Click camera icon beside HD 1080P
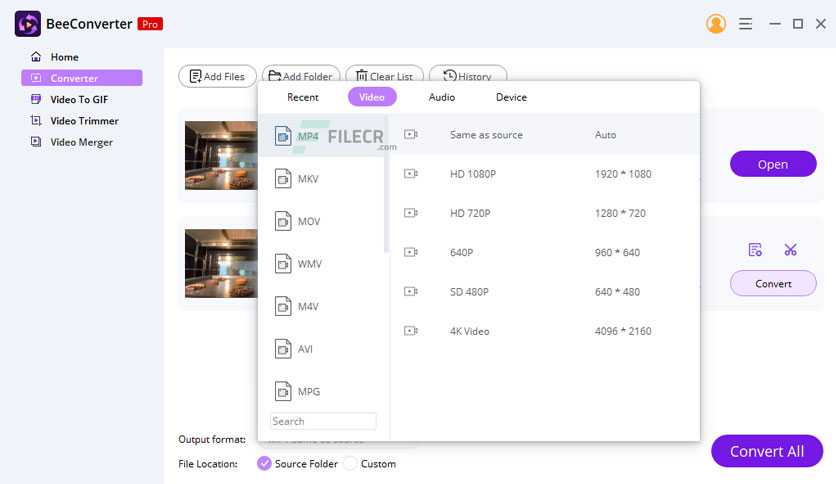The height and width of the screenshot is (484, 836). (x=411, y=174)
